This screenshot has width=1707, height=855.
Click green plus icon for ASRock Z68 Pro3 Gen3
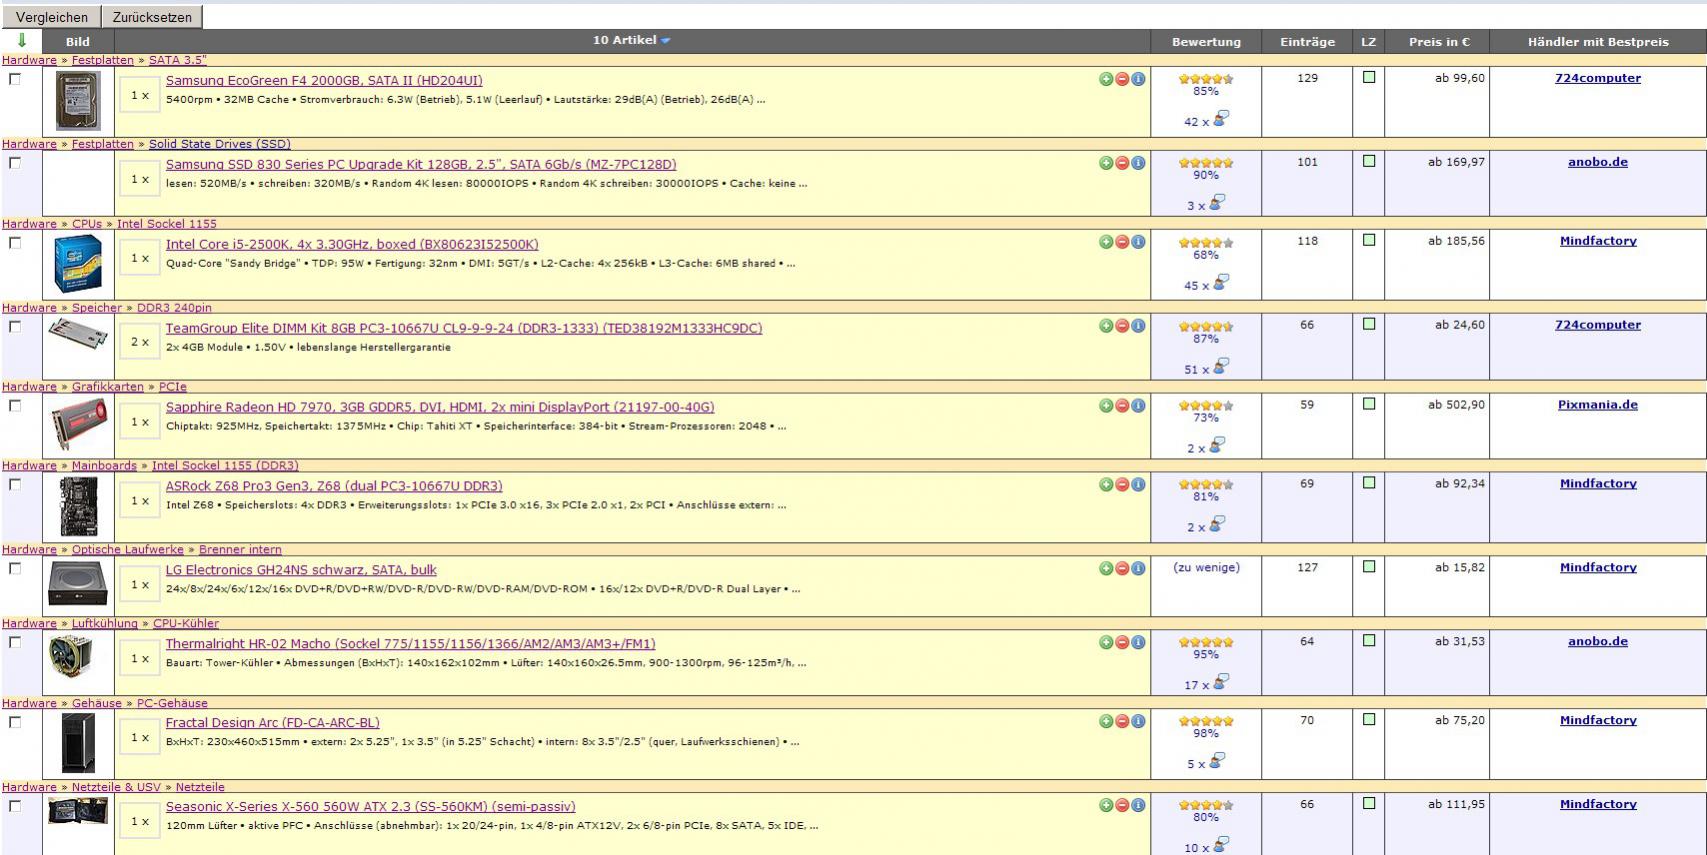1106,485
